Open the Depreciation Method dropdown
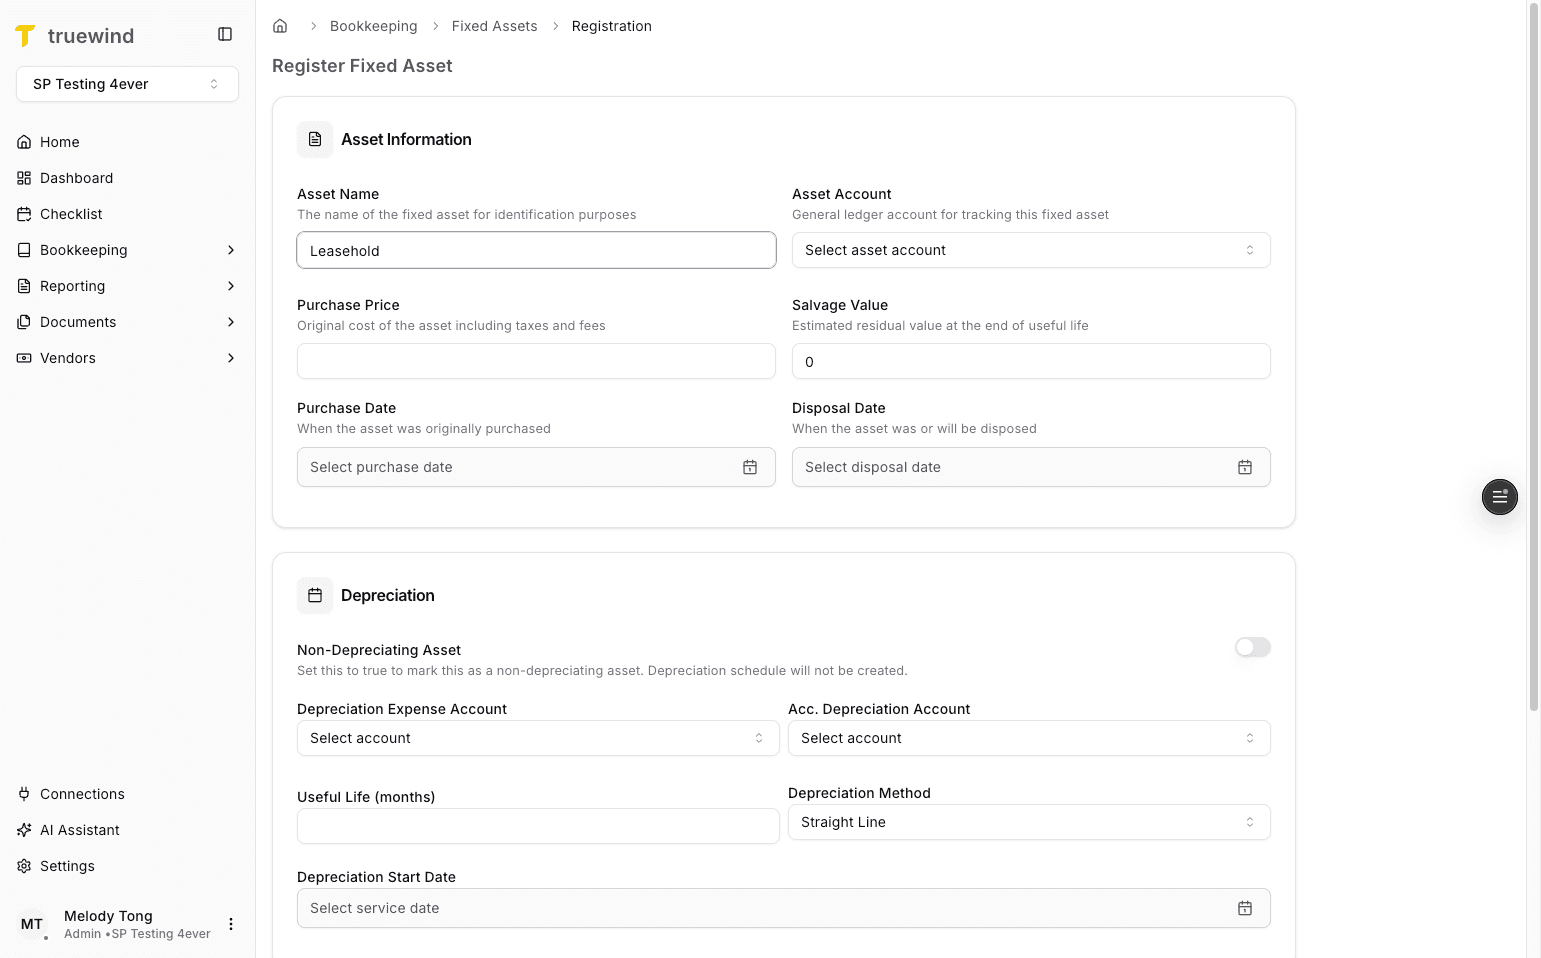The width and height of the screenshot is (1541, 958). [1029, 822]
